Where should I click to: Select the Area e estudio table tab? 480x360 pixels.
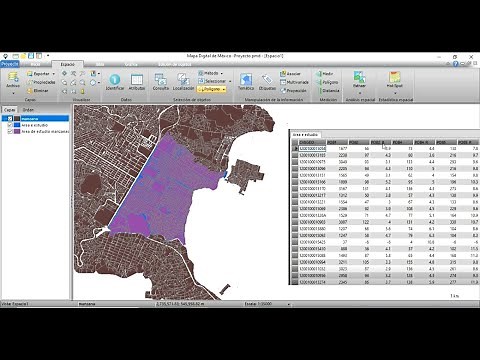pos(305,135)
